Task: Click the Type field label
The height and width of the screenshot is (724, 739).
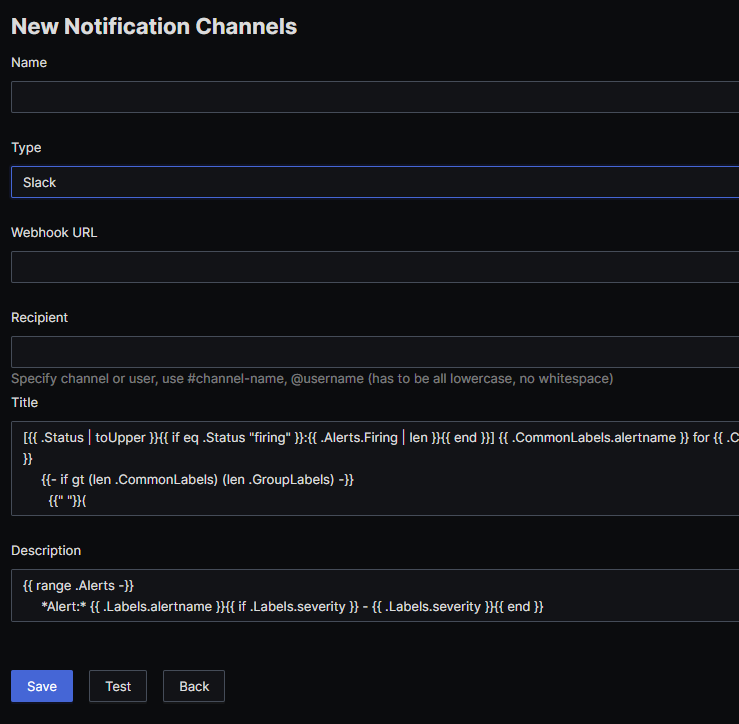Action: pyautogui.click(x=26, y=148)
